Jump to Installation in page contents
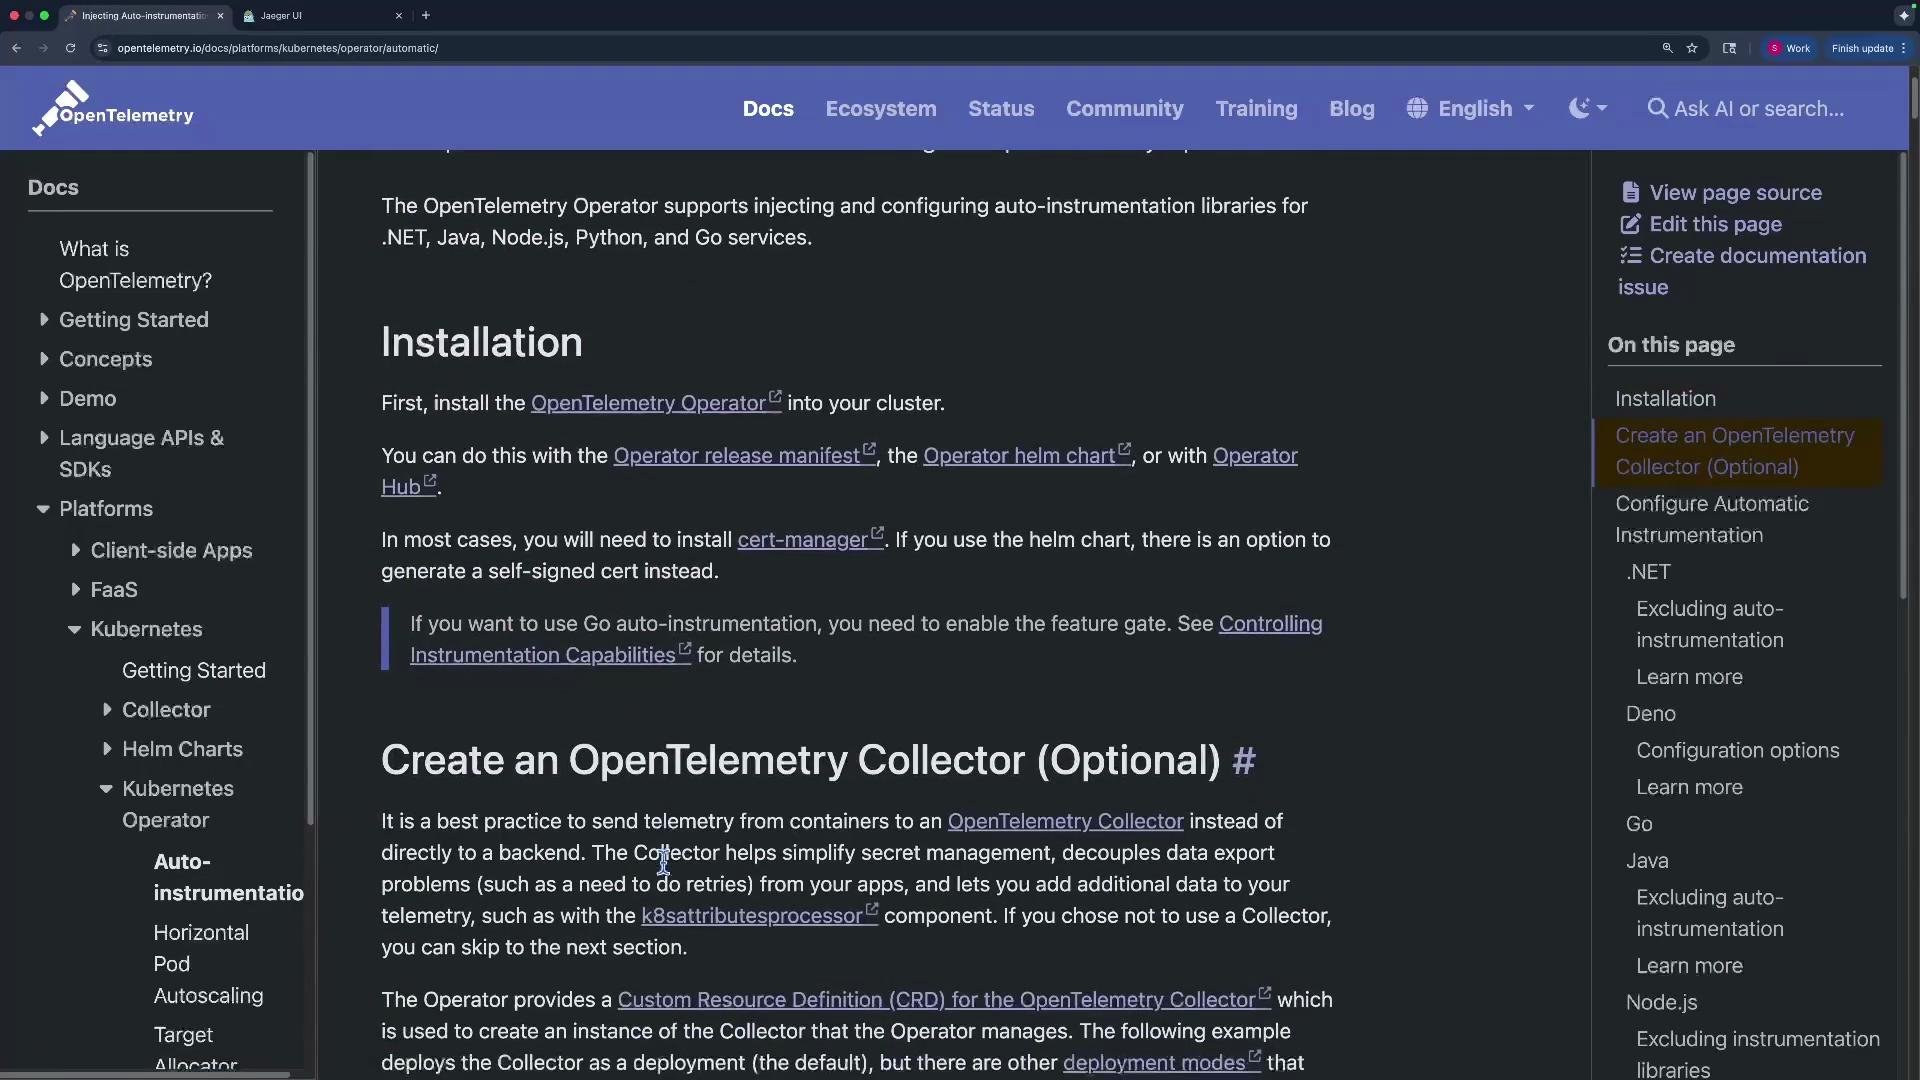The image size is (1920, 1080). [x=1665, y=398]
